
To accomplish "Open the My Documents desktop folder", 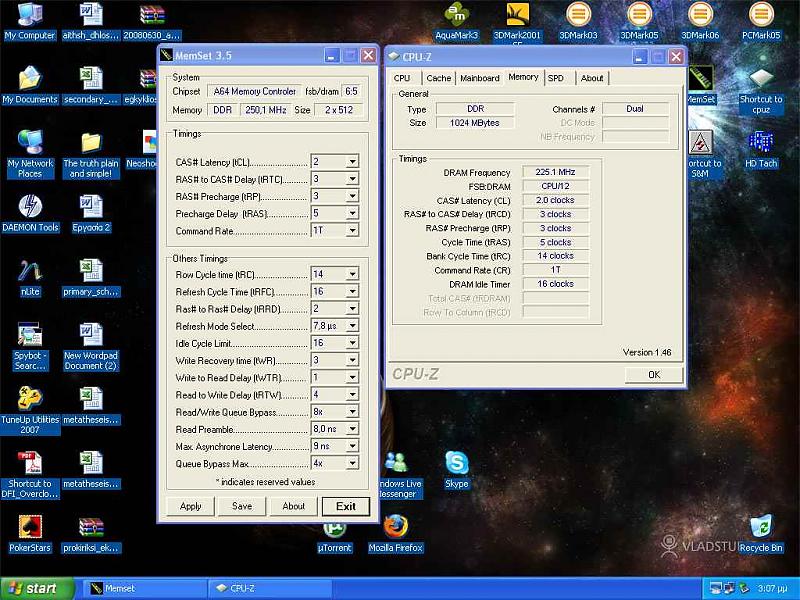I will pos(30,85).
